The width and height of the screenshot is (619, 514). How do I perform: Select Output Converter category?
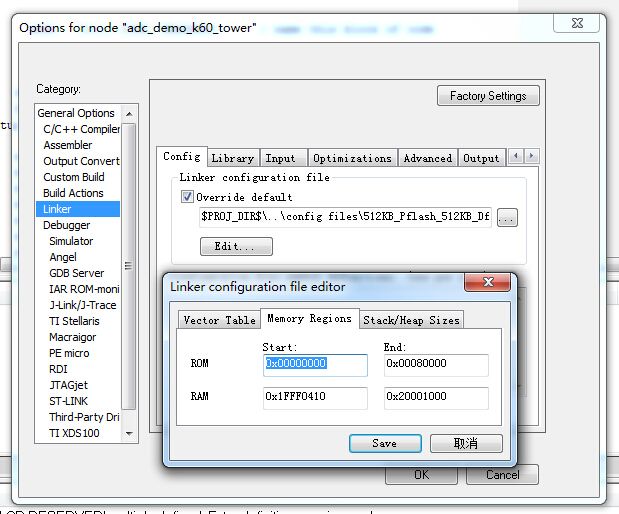point(81,161)
